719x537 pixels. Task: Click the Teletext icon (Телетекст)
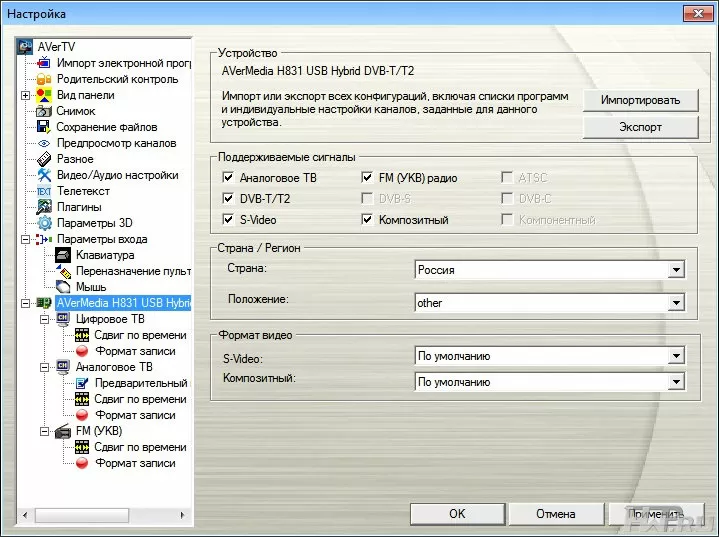point(43,191)
